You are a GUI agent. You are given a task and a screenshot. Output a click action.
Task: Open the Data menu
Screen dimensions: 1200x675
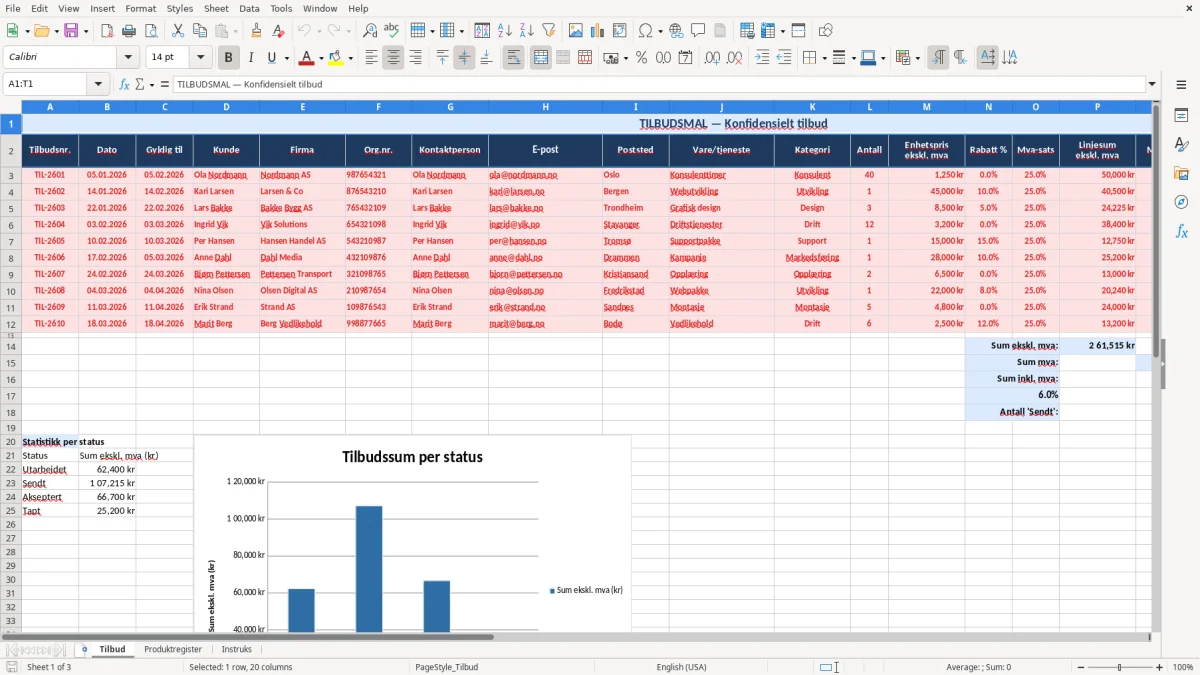coord(249,8)
